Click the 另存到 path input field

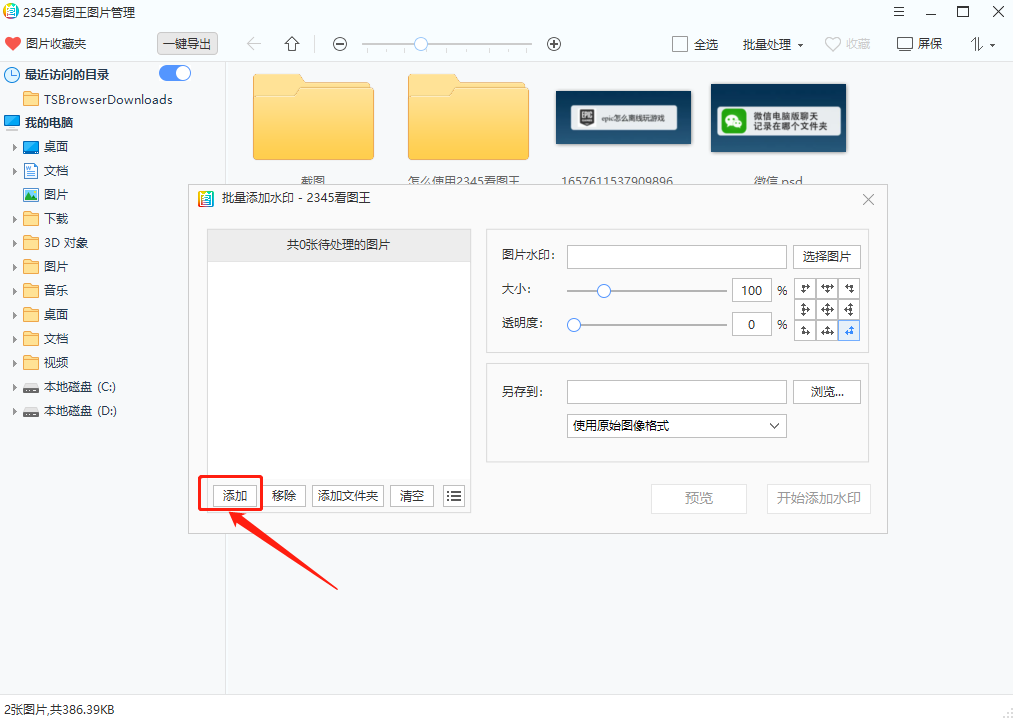tap(676, 392)
